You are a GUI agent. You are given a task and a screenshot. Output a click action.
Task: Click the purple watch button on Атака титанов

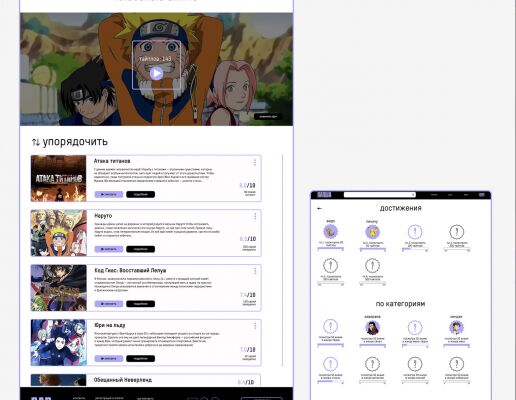click(109, 194)
